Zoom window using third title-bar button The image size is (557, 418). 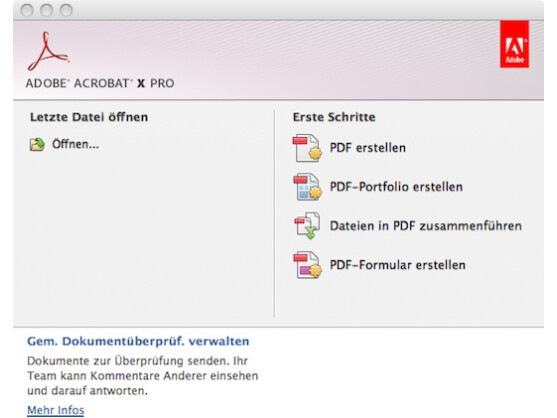[66, 10]
